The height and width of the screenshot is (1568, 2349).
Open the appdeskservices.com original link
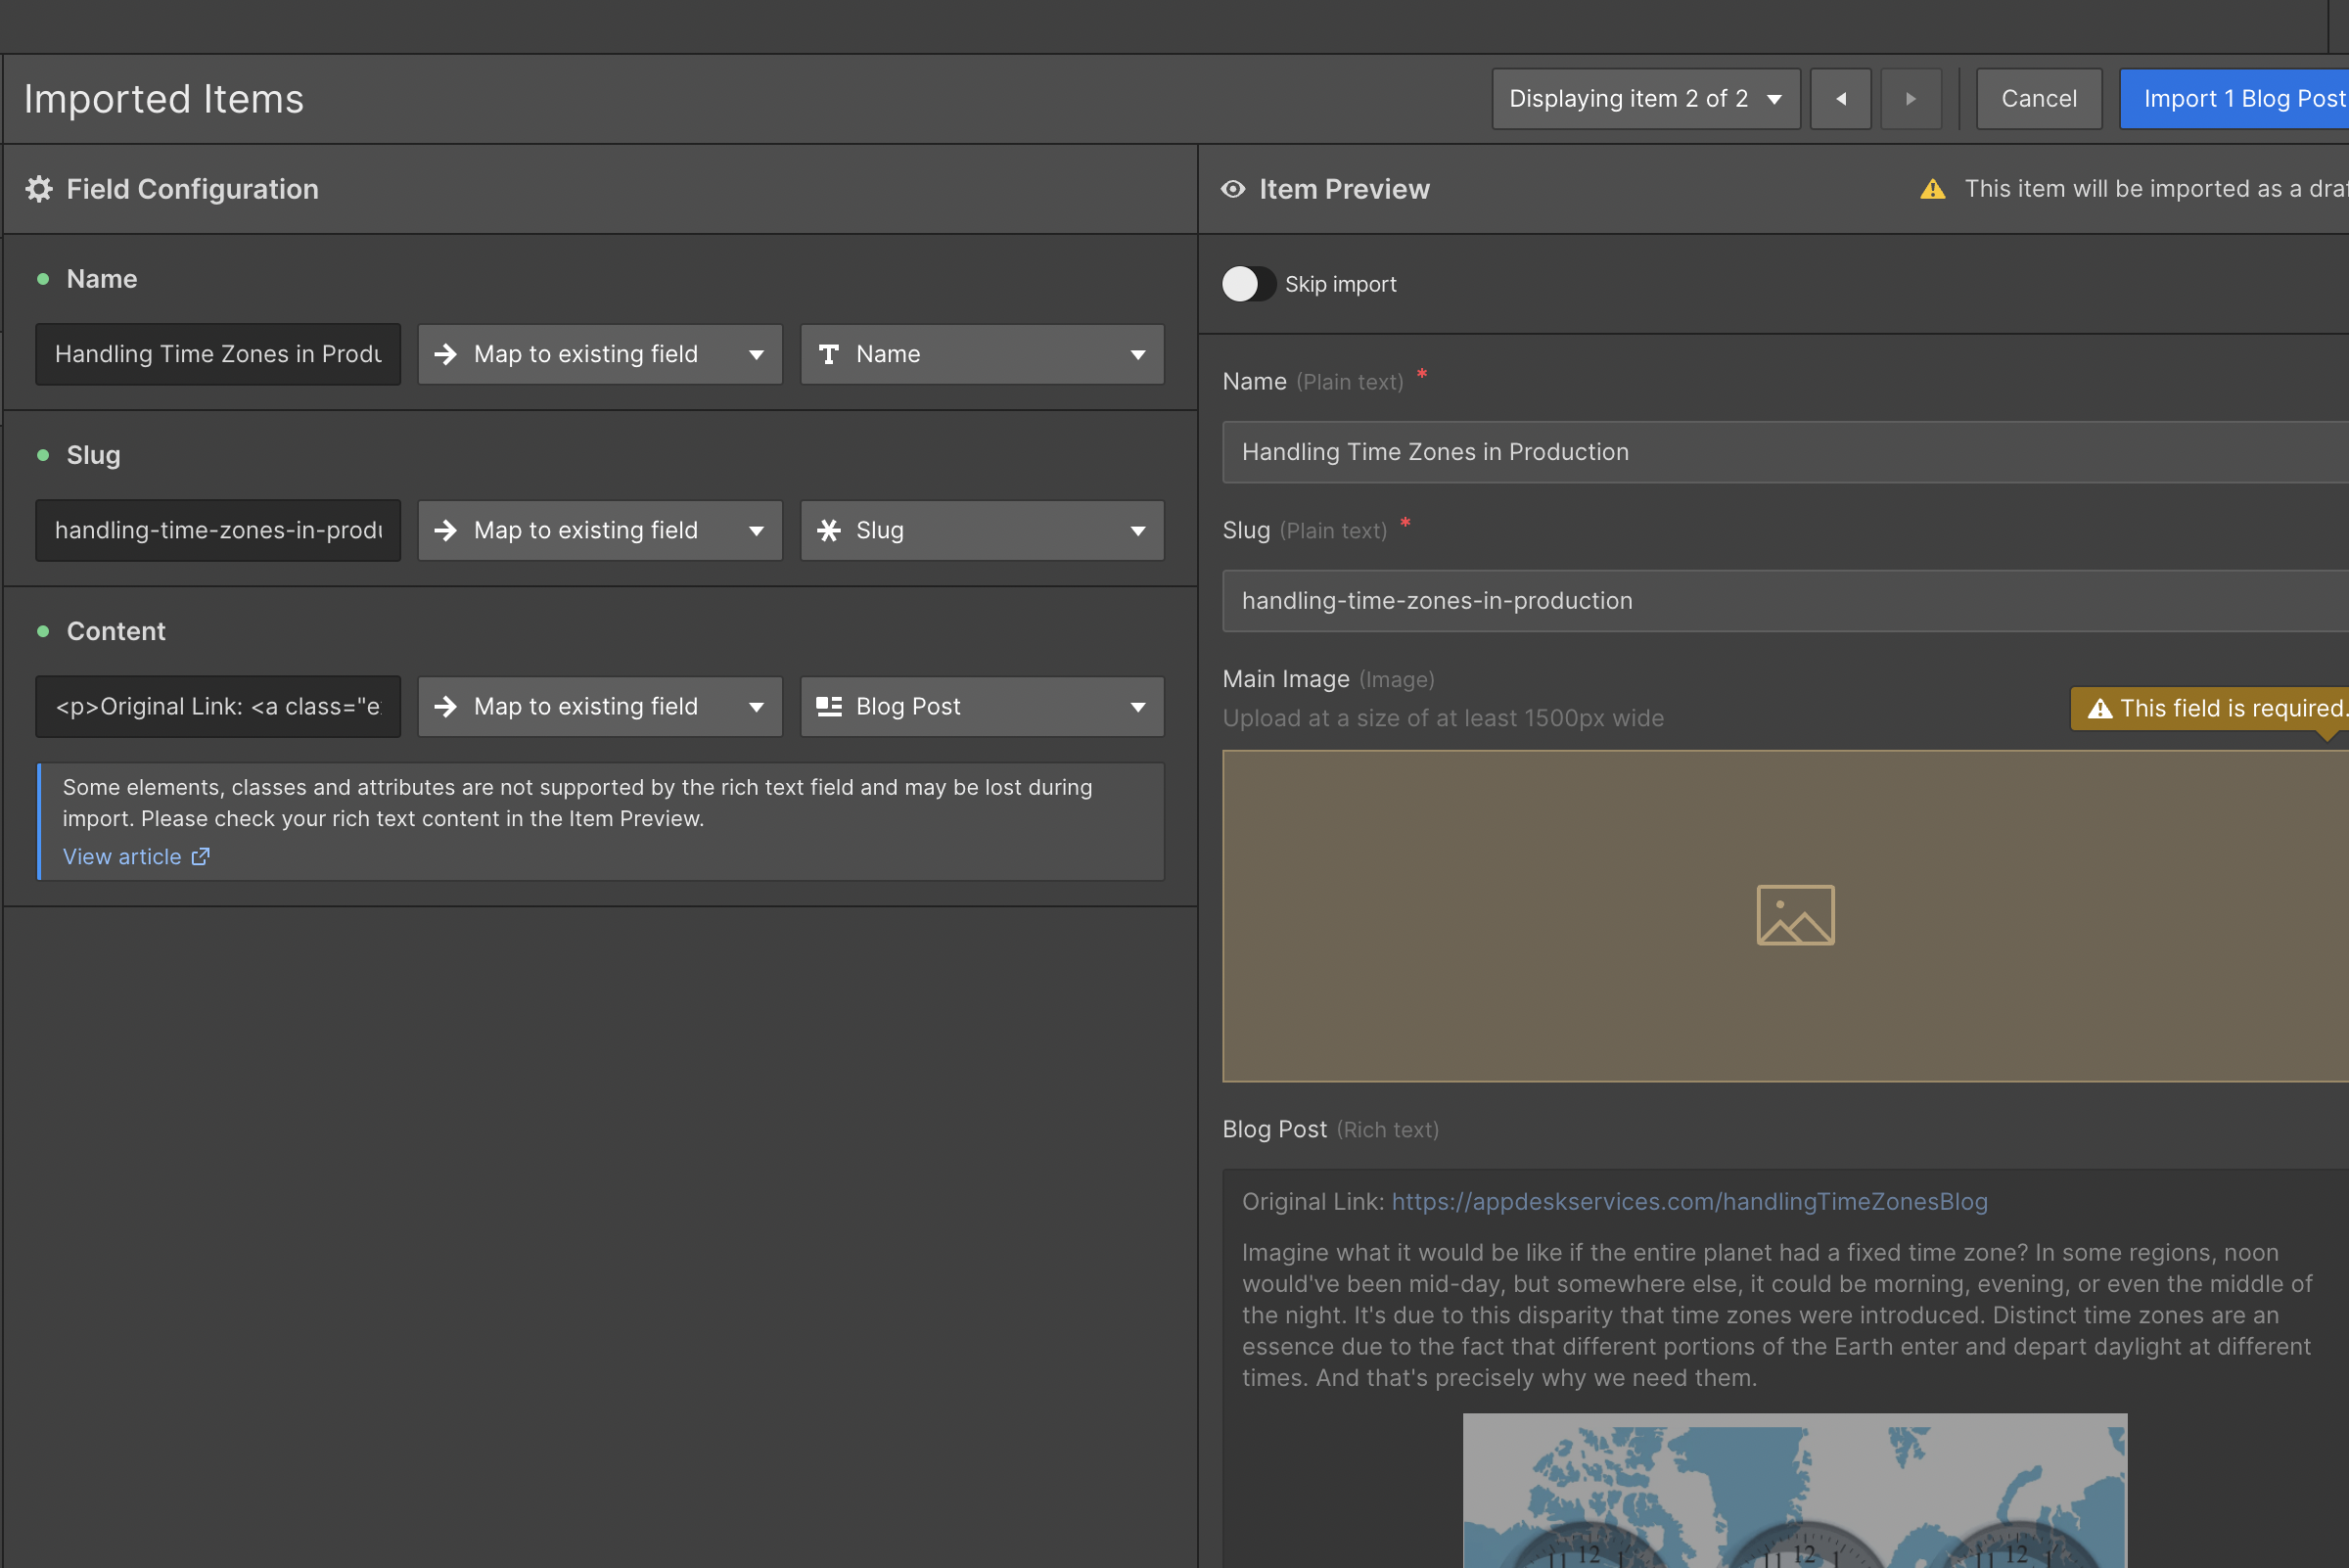coord(1688,1201)
